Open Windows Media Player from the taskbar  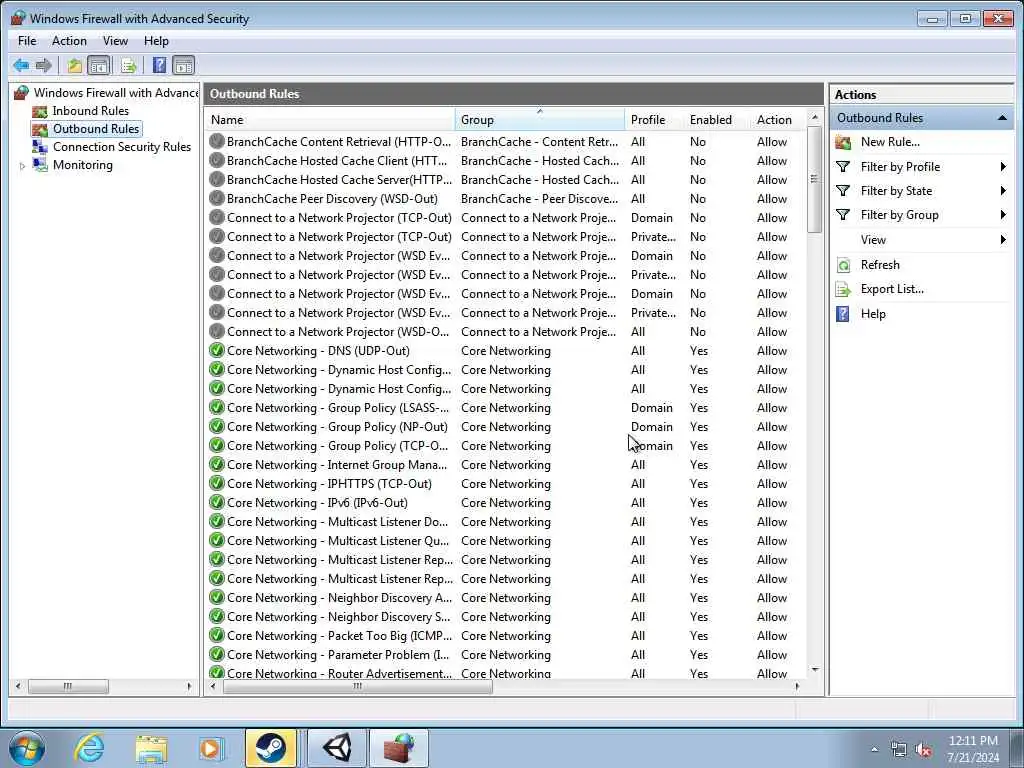211,748
